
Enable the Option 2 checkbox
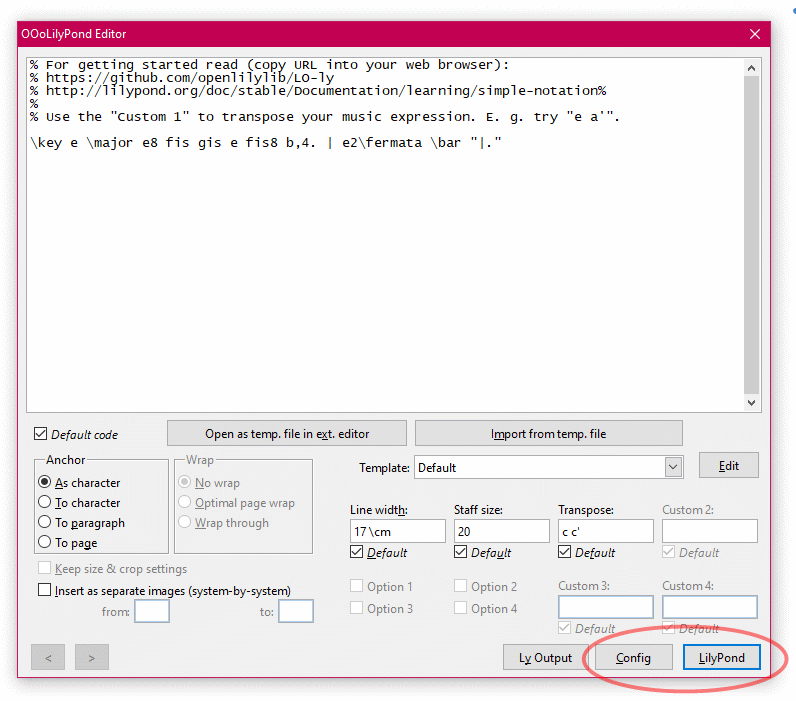(460, 586)
